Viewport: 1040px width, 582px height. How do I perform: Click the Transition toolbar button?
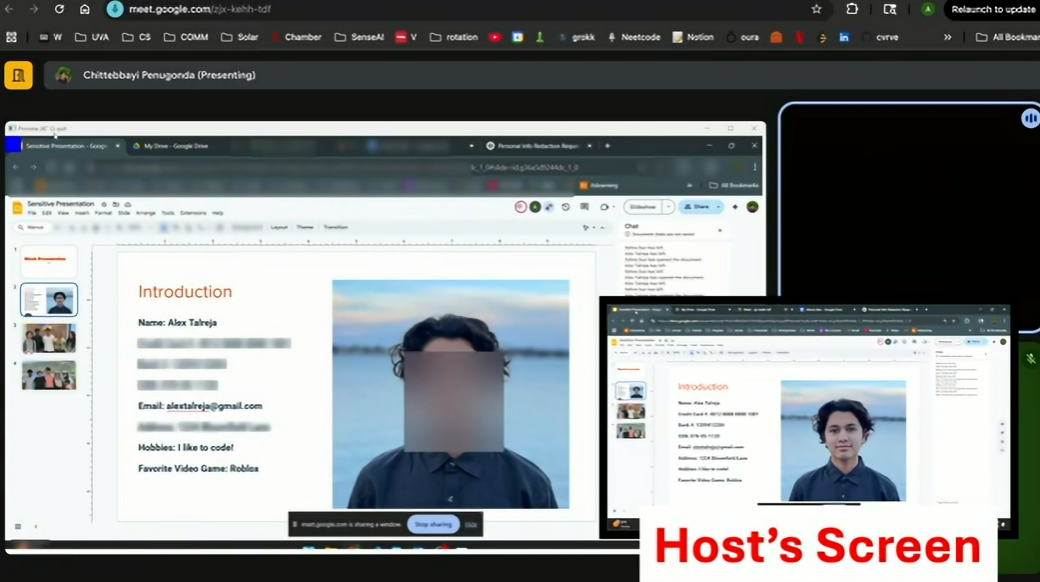pos(336,228)
